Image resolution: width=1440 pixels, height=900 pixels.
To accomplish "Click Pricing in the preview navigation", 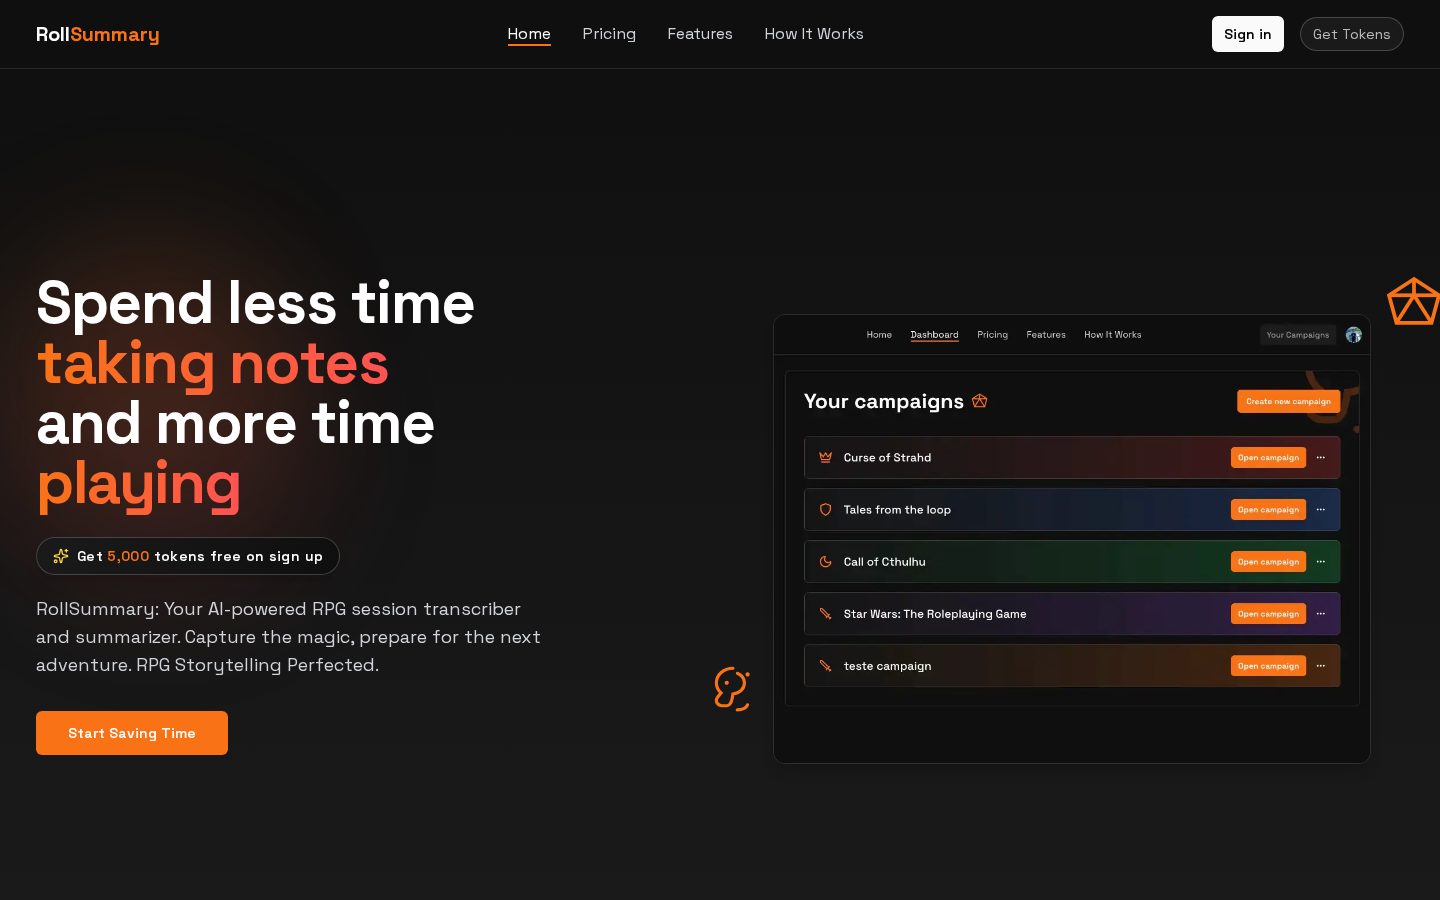I will 992,335.
